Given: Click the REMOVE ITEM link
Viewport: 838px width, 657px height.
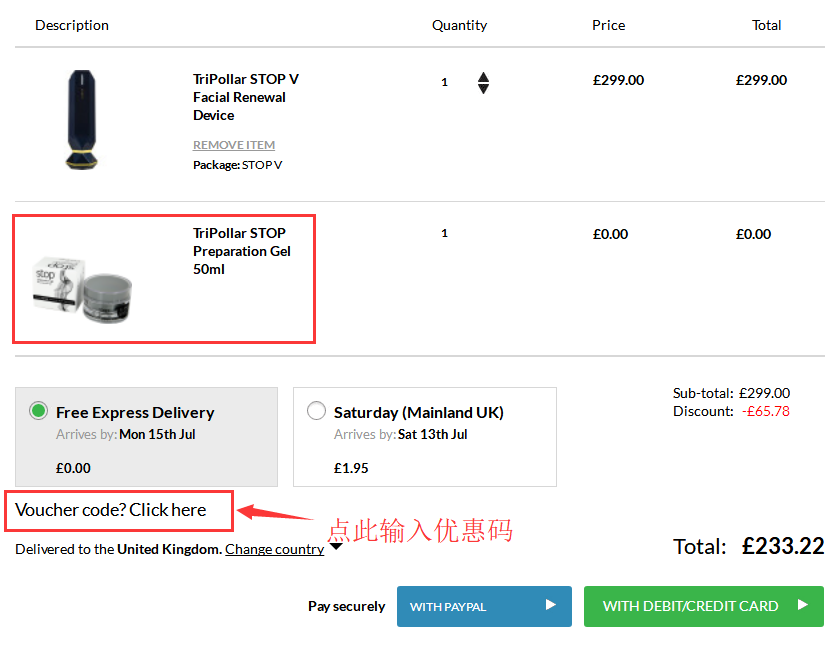Looking at the screenshot, I should 234,145.
